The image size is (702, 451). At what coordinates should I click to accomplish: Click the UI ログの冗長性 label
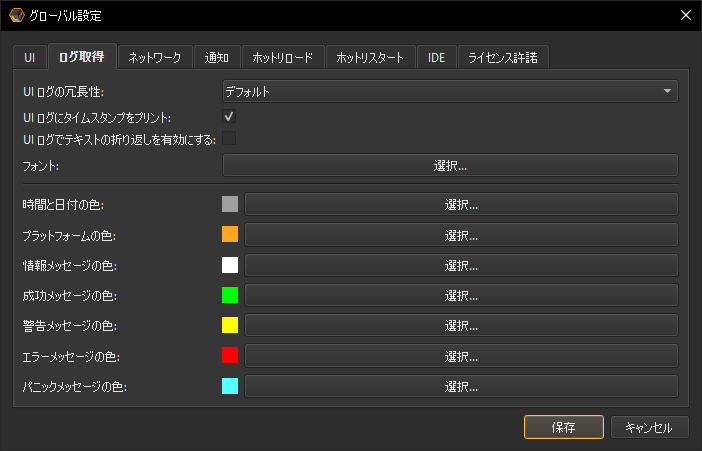pos(63,92)
